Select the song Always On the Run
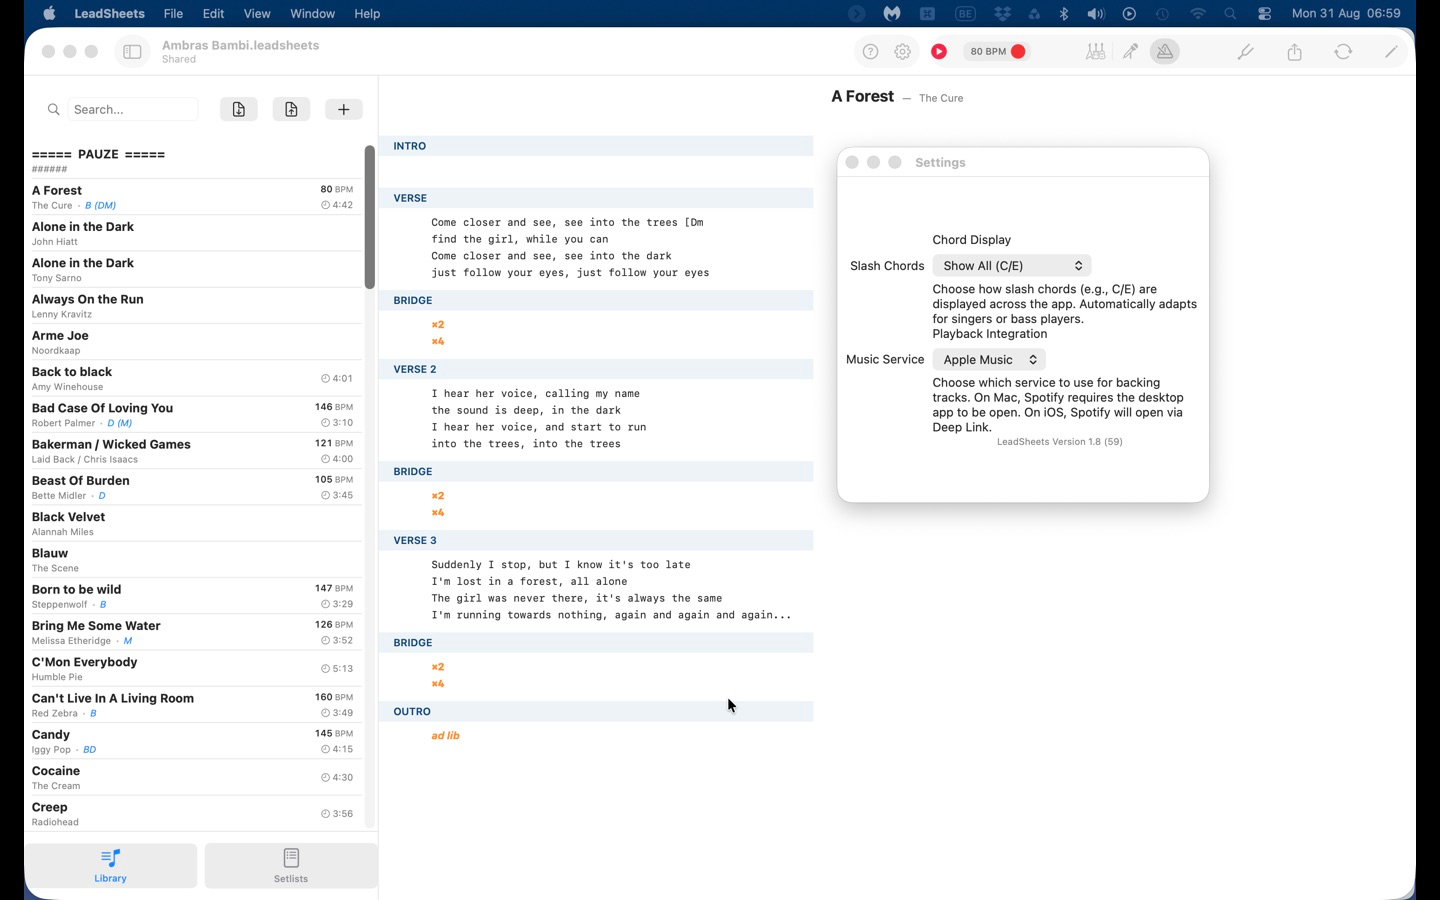This screenshot has width=1440, height=900. click(x=193, y=306)
